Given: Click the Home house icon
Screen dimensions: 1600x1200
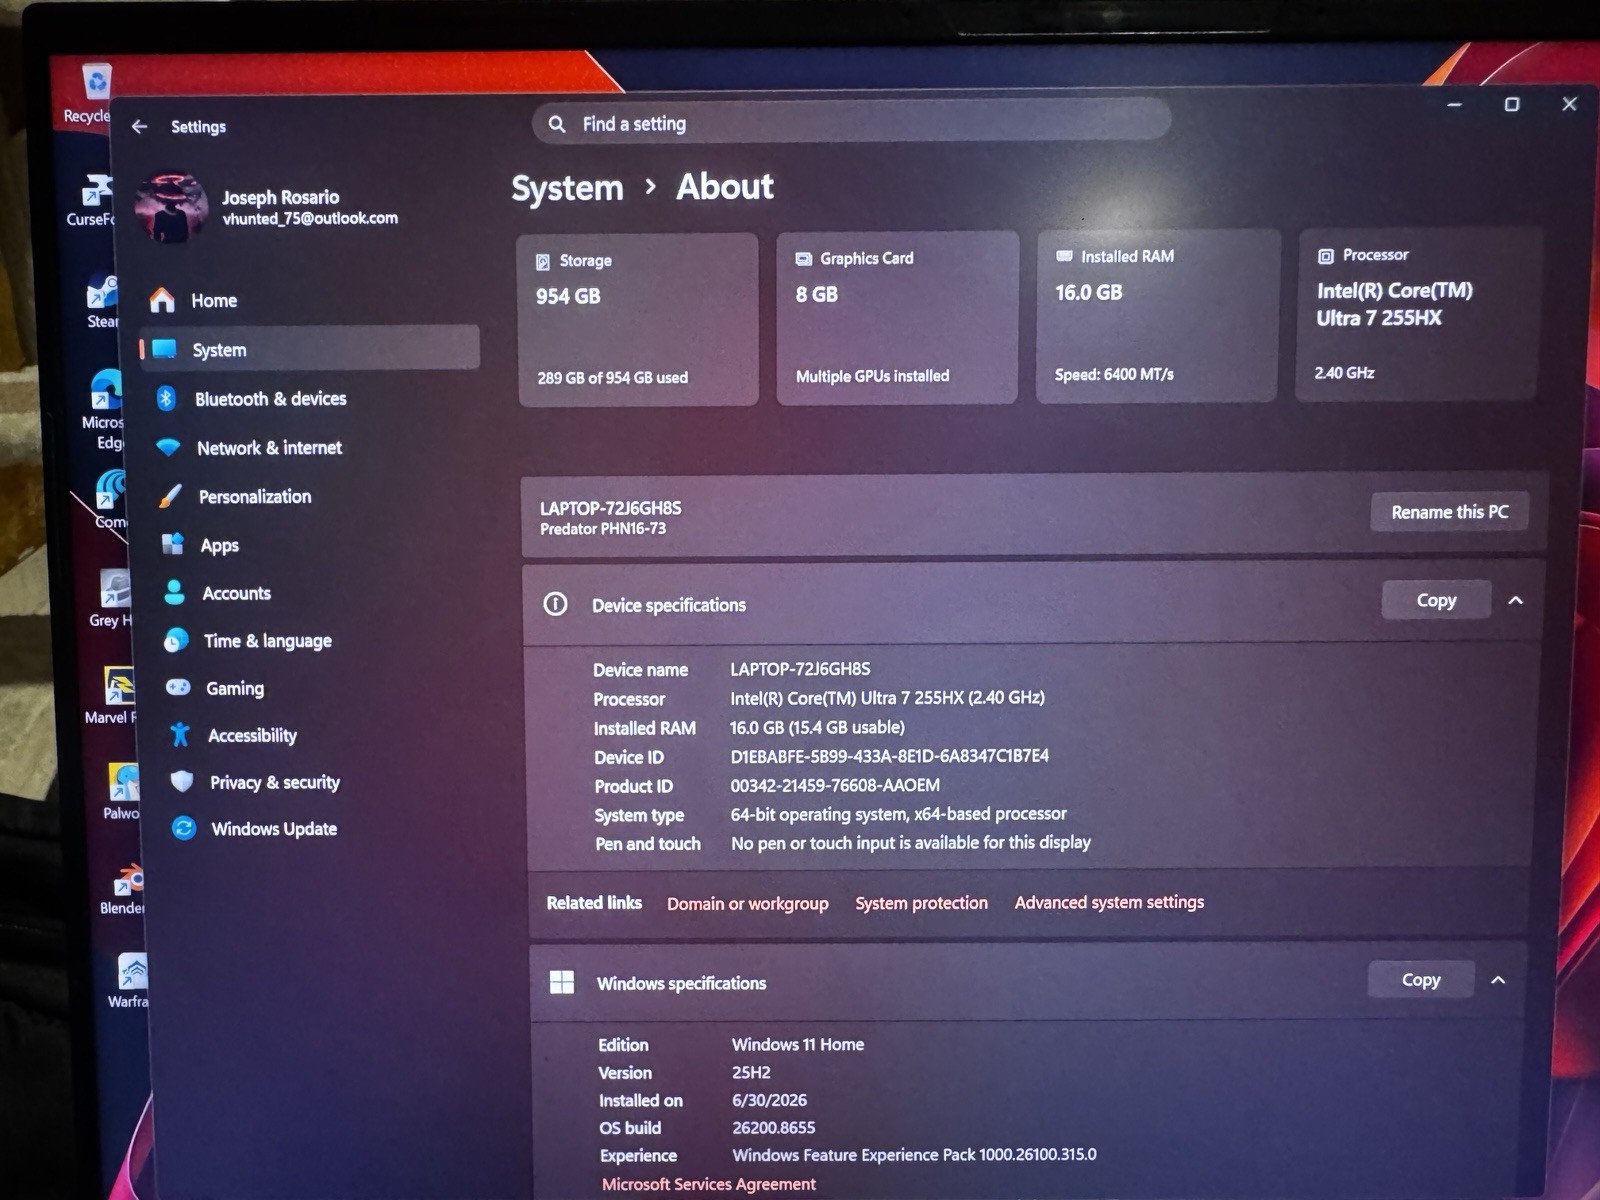Looking at the screenshot, I should [x=162, y=300].
